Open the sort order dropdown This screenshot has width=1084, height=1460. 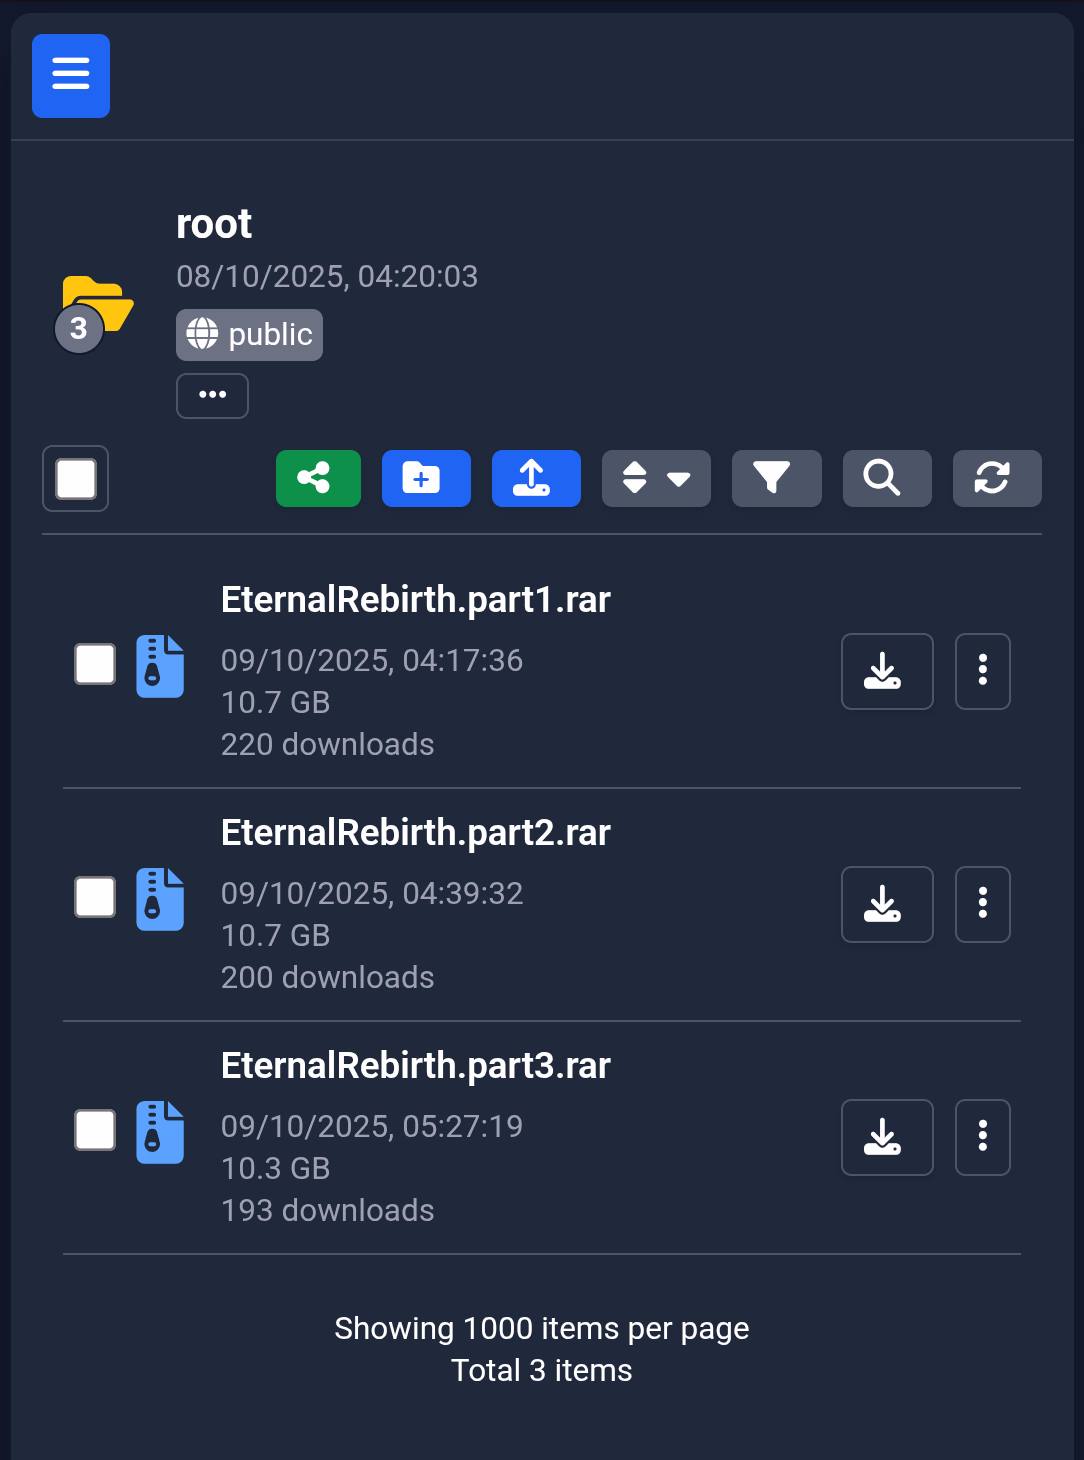tap(656, 478)
